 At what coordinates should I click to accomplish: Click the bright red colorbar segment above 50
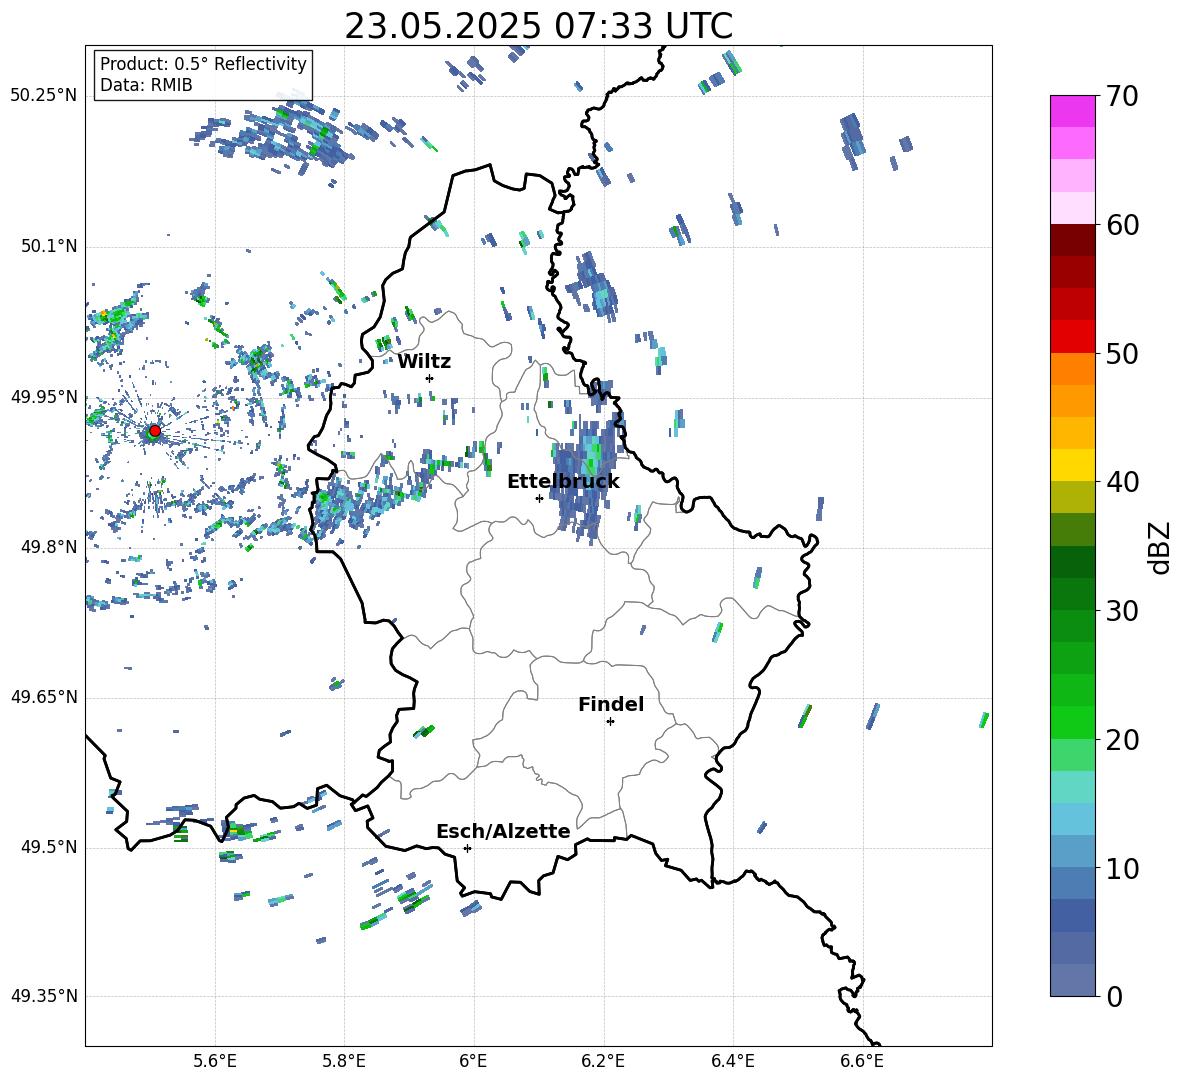point(1072,336)
